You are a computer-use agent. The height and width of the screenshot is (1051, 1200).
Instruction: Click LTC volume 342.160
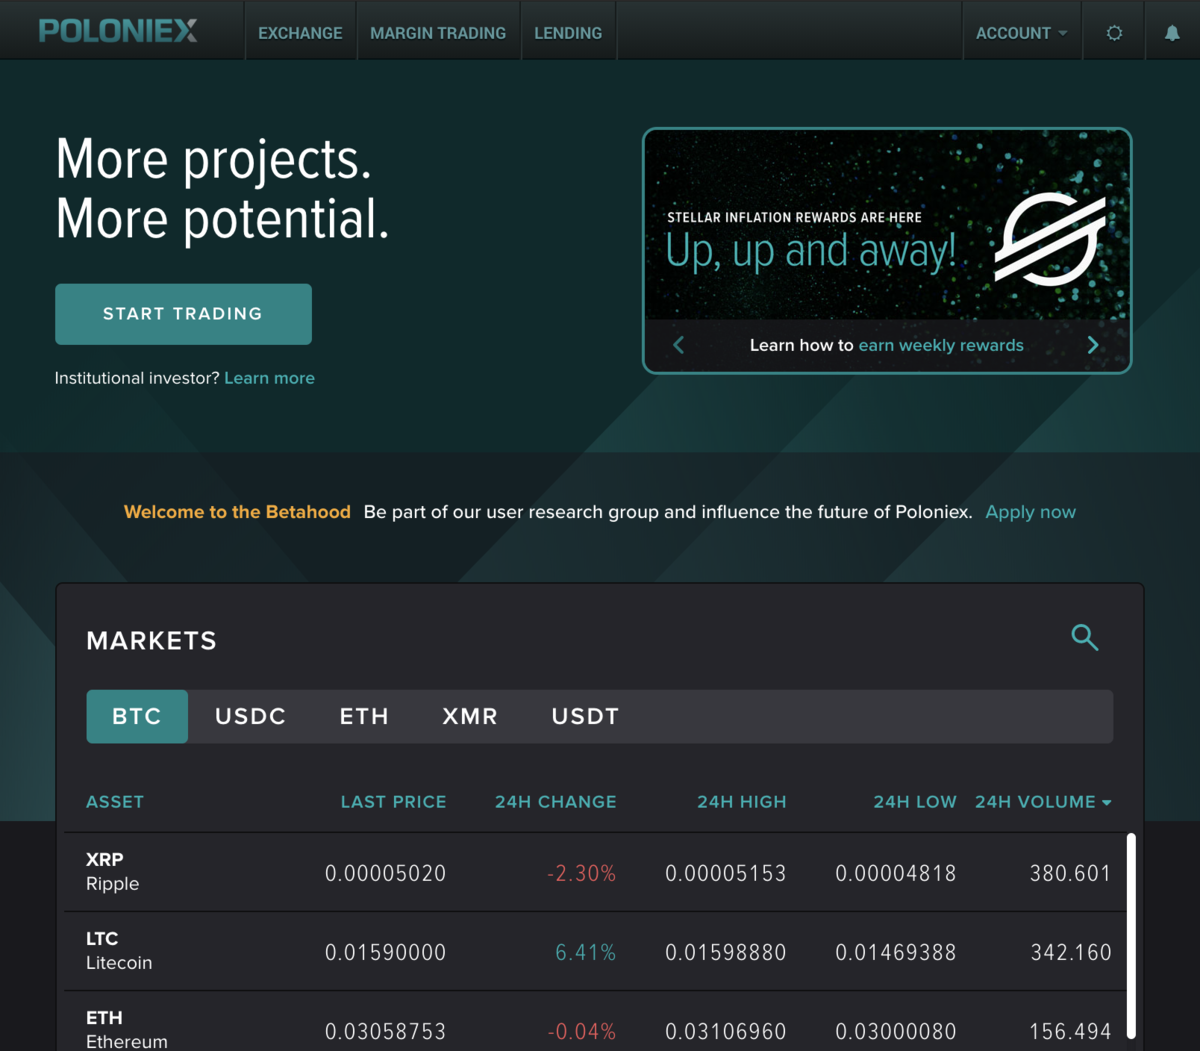[1071, 952]
